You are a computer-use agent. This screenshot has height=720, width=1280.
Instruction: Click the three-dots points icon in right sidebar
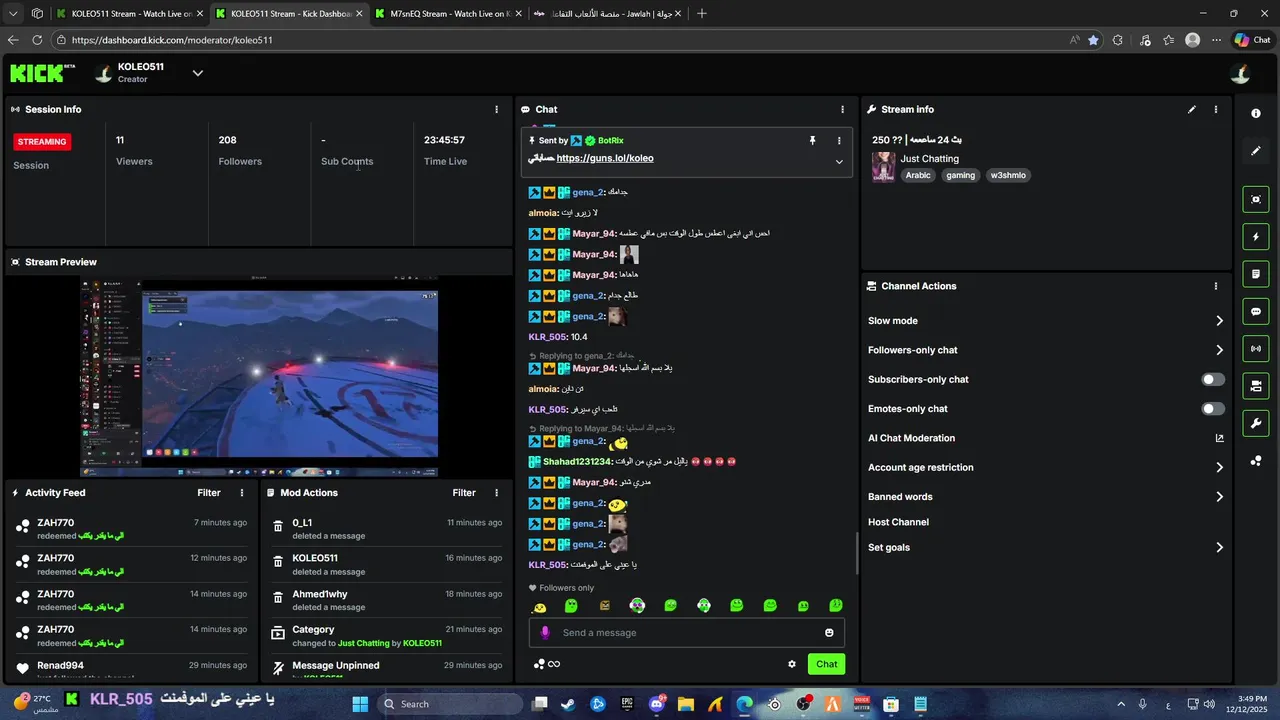[x=1256, y=461]
